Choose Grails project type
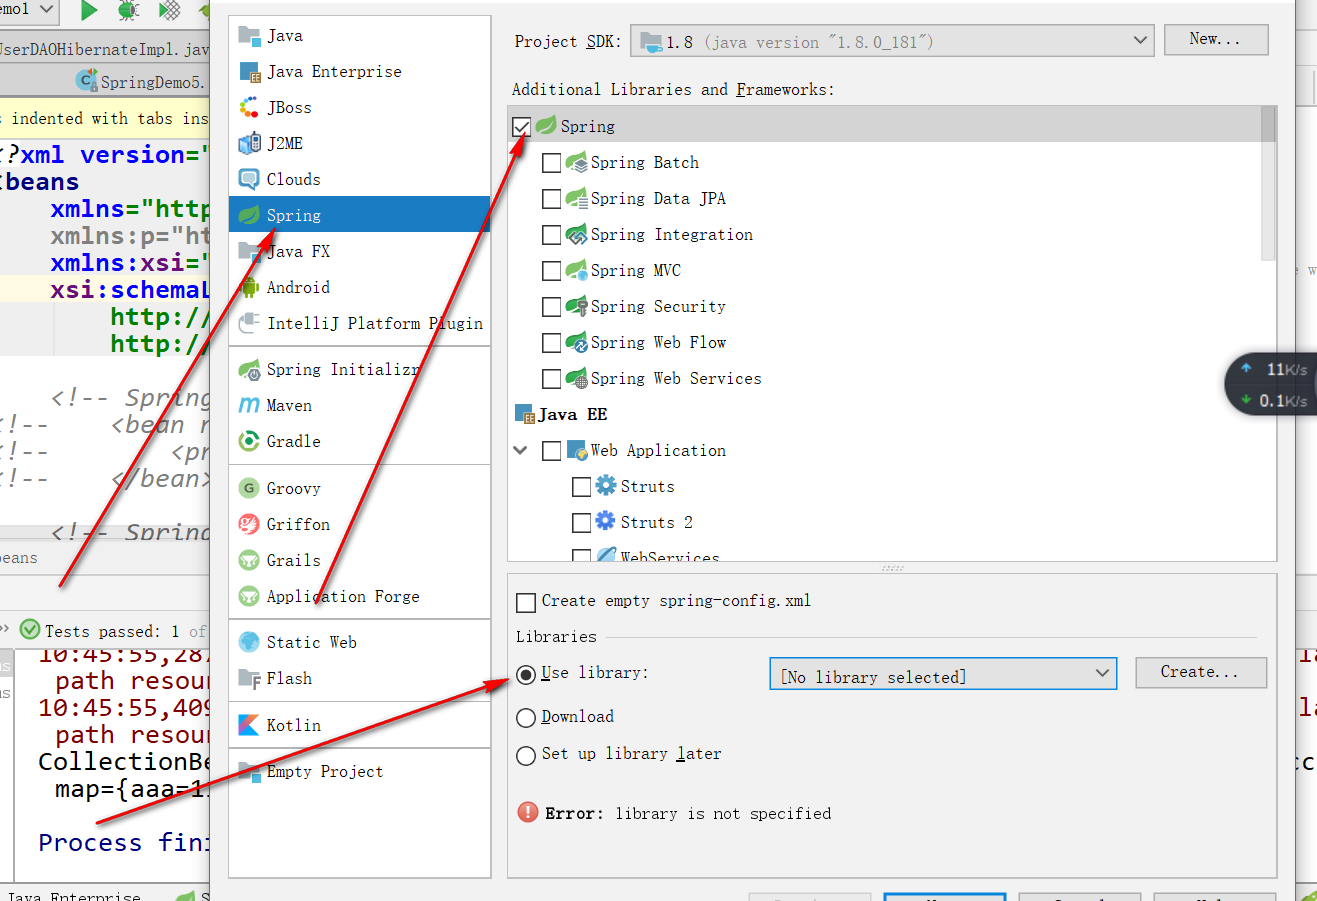This screenshot has height=901, width=1317. coord(360,561)
